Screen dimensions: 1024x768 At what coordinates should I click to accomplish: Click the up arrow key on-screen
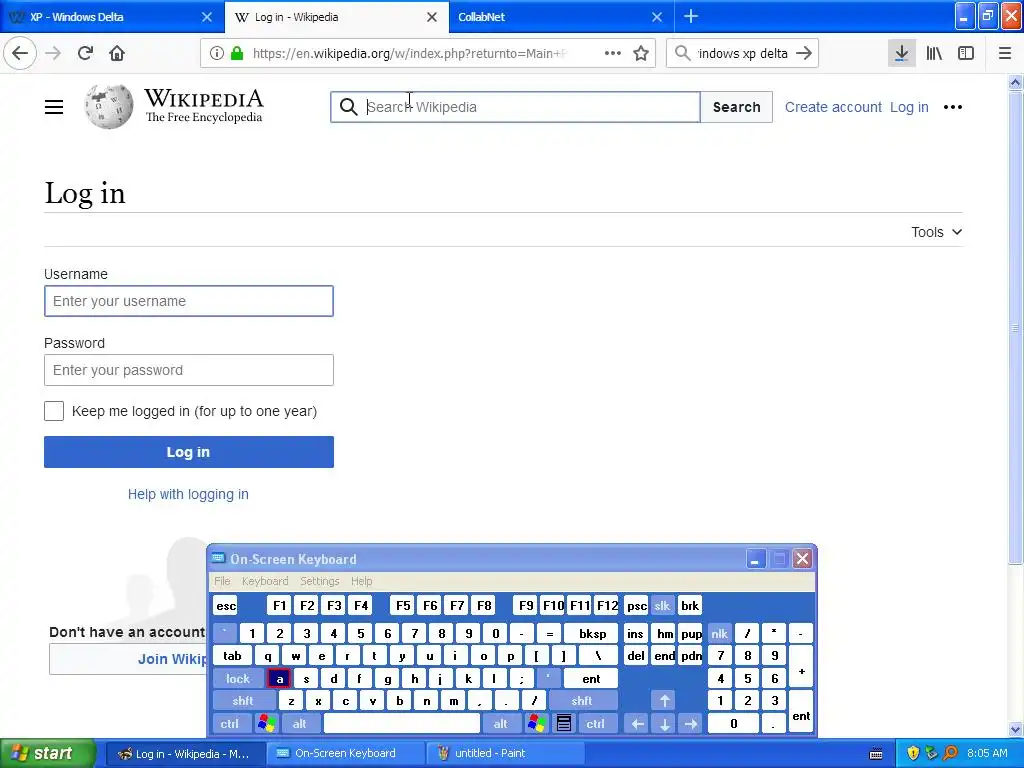[664, 701]
